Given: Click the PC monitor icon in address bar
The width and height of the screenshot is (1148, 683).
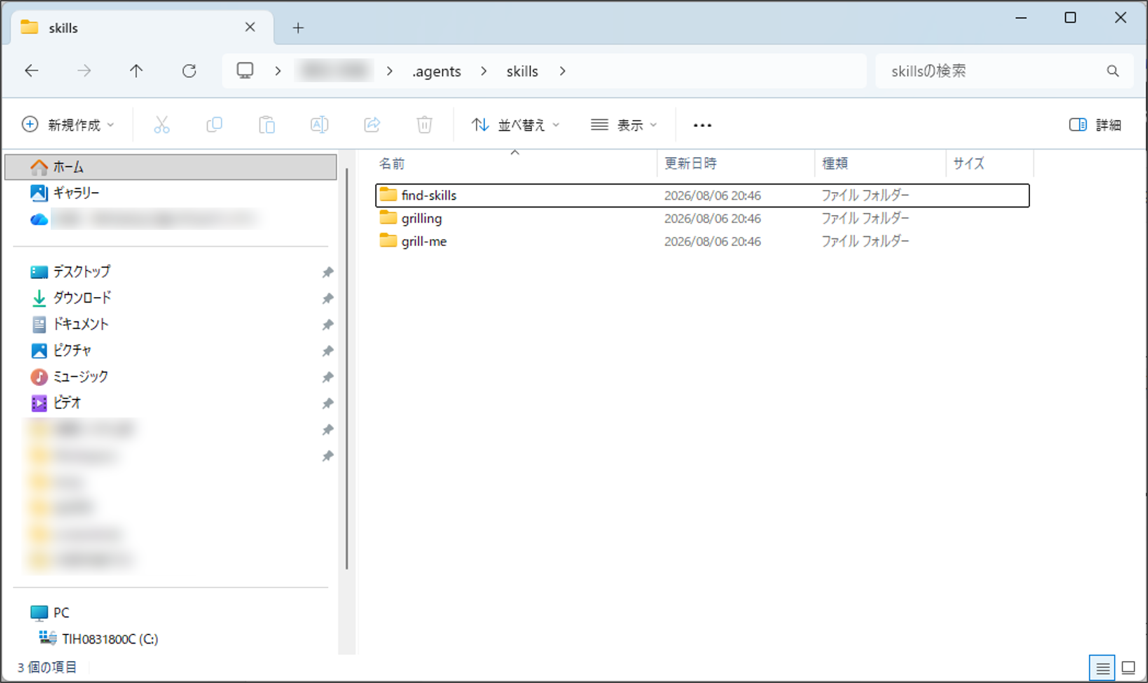Looking at the screenshot, I should [x=245, y=71].
